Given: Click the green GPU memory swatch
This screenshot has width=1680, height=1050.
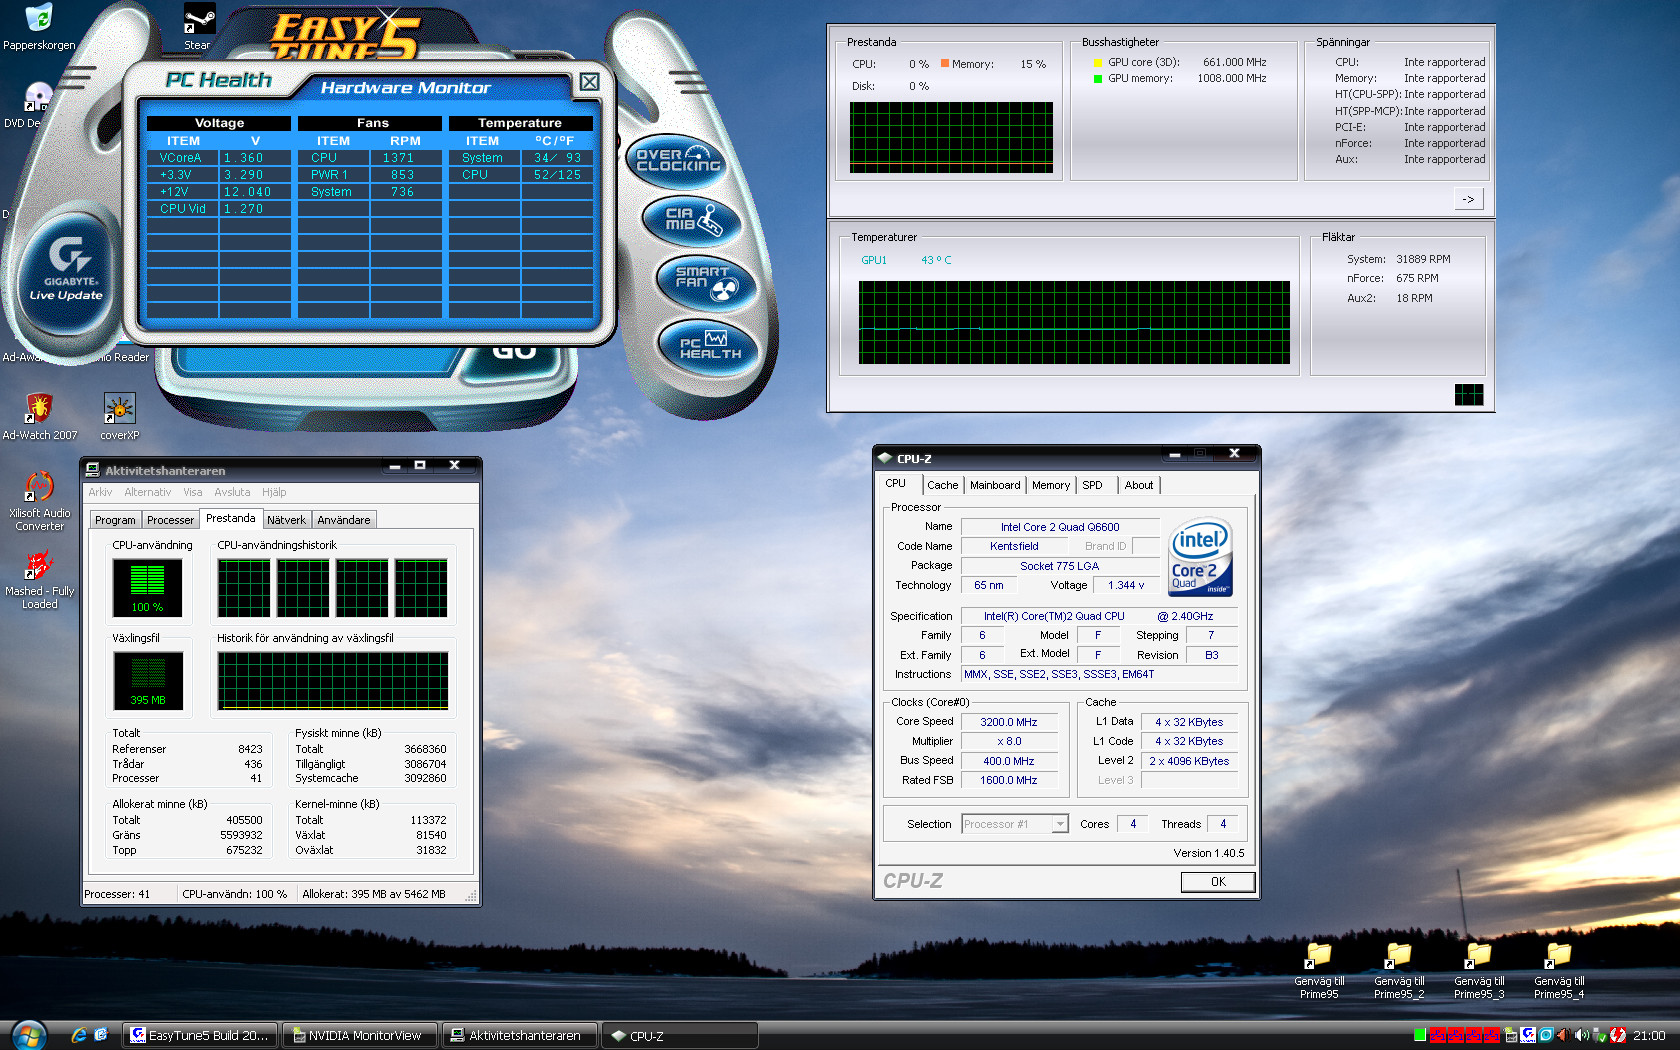Looking at the screenshot, I should tap(1097, 79).
